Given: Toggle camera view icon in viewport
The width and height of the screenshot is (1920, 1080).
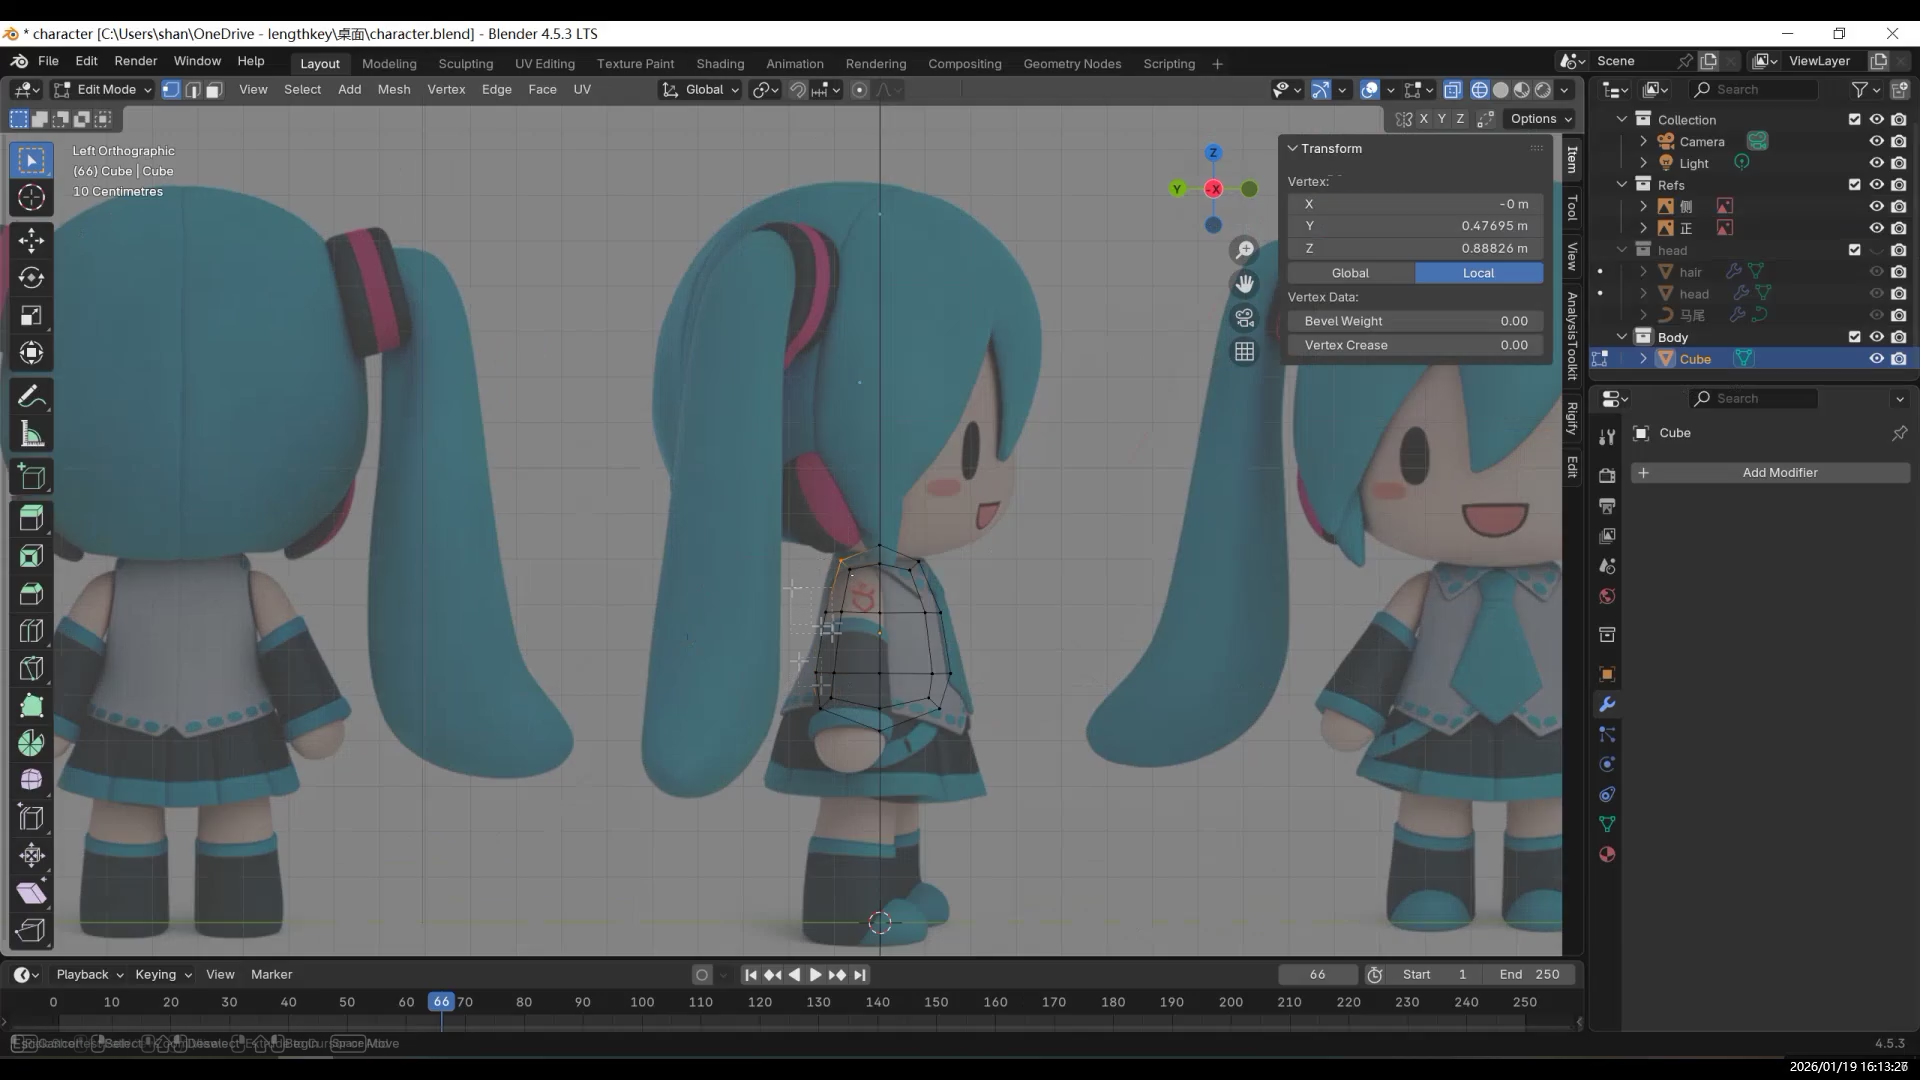Looking at the screenshot, I should point(1244,318).
